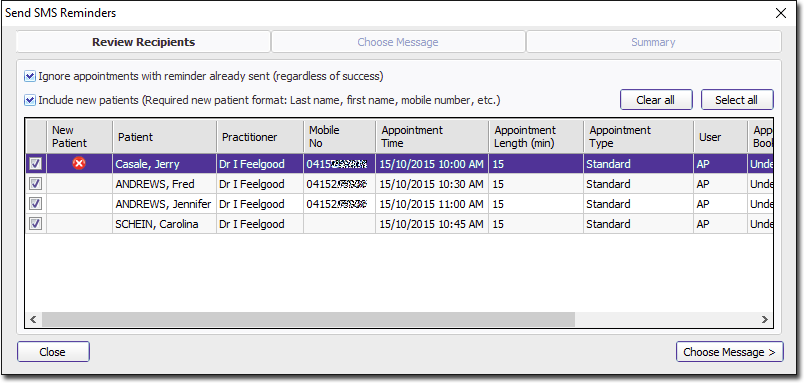
Task: Select the Review Recipients tab
Action: click(144, 42)
